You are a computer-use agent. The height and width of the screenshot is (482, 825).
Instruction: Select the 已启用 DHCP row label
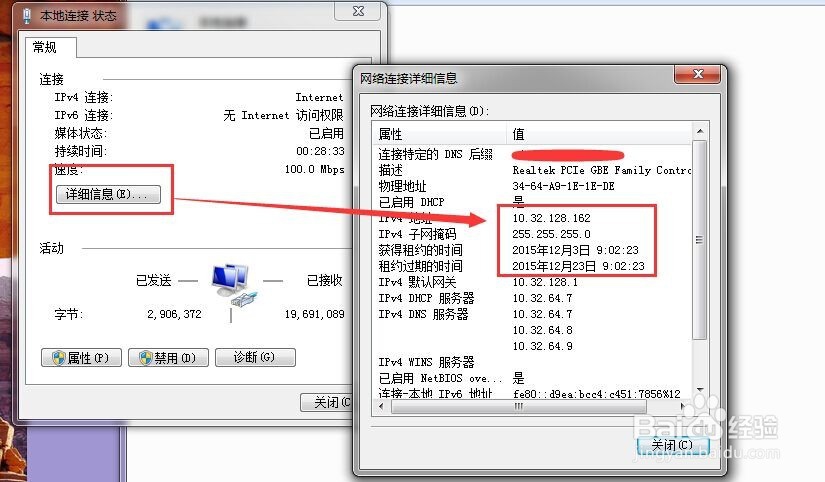(411, 202)
